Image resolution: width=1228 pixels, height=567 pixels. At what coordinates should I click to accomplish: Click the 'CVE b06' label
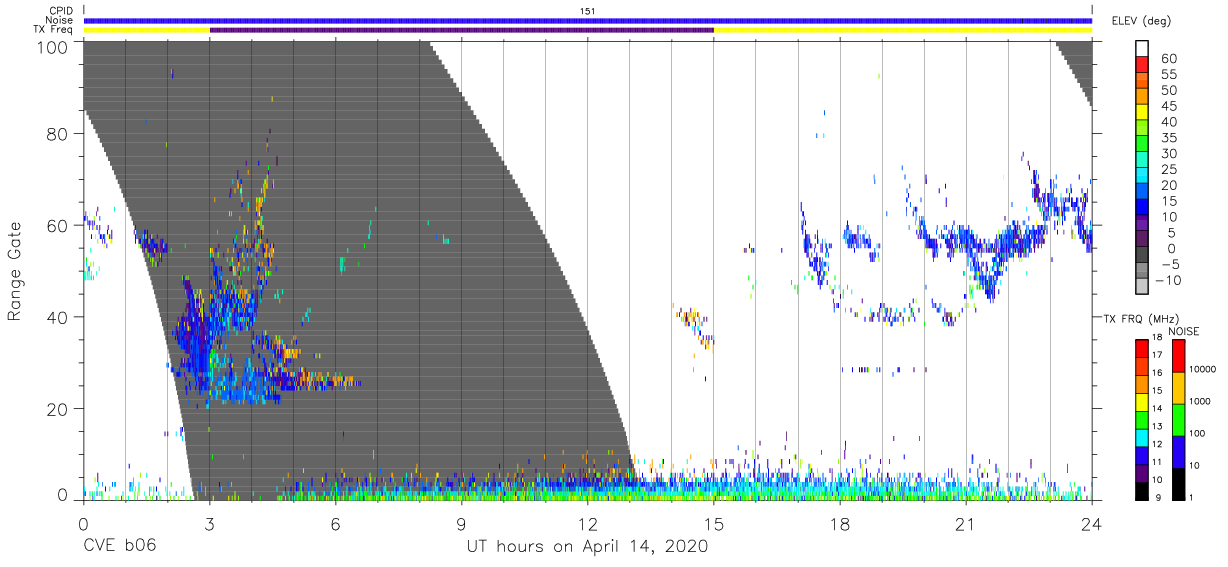coord(118,547)
